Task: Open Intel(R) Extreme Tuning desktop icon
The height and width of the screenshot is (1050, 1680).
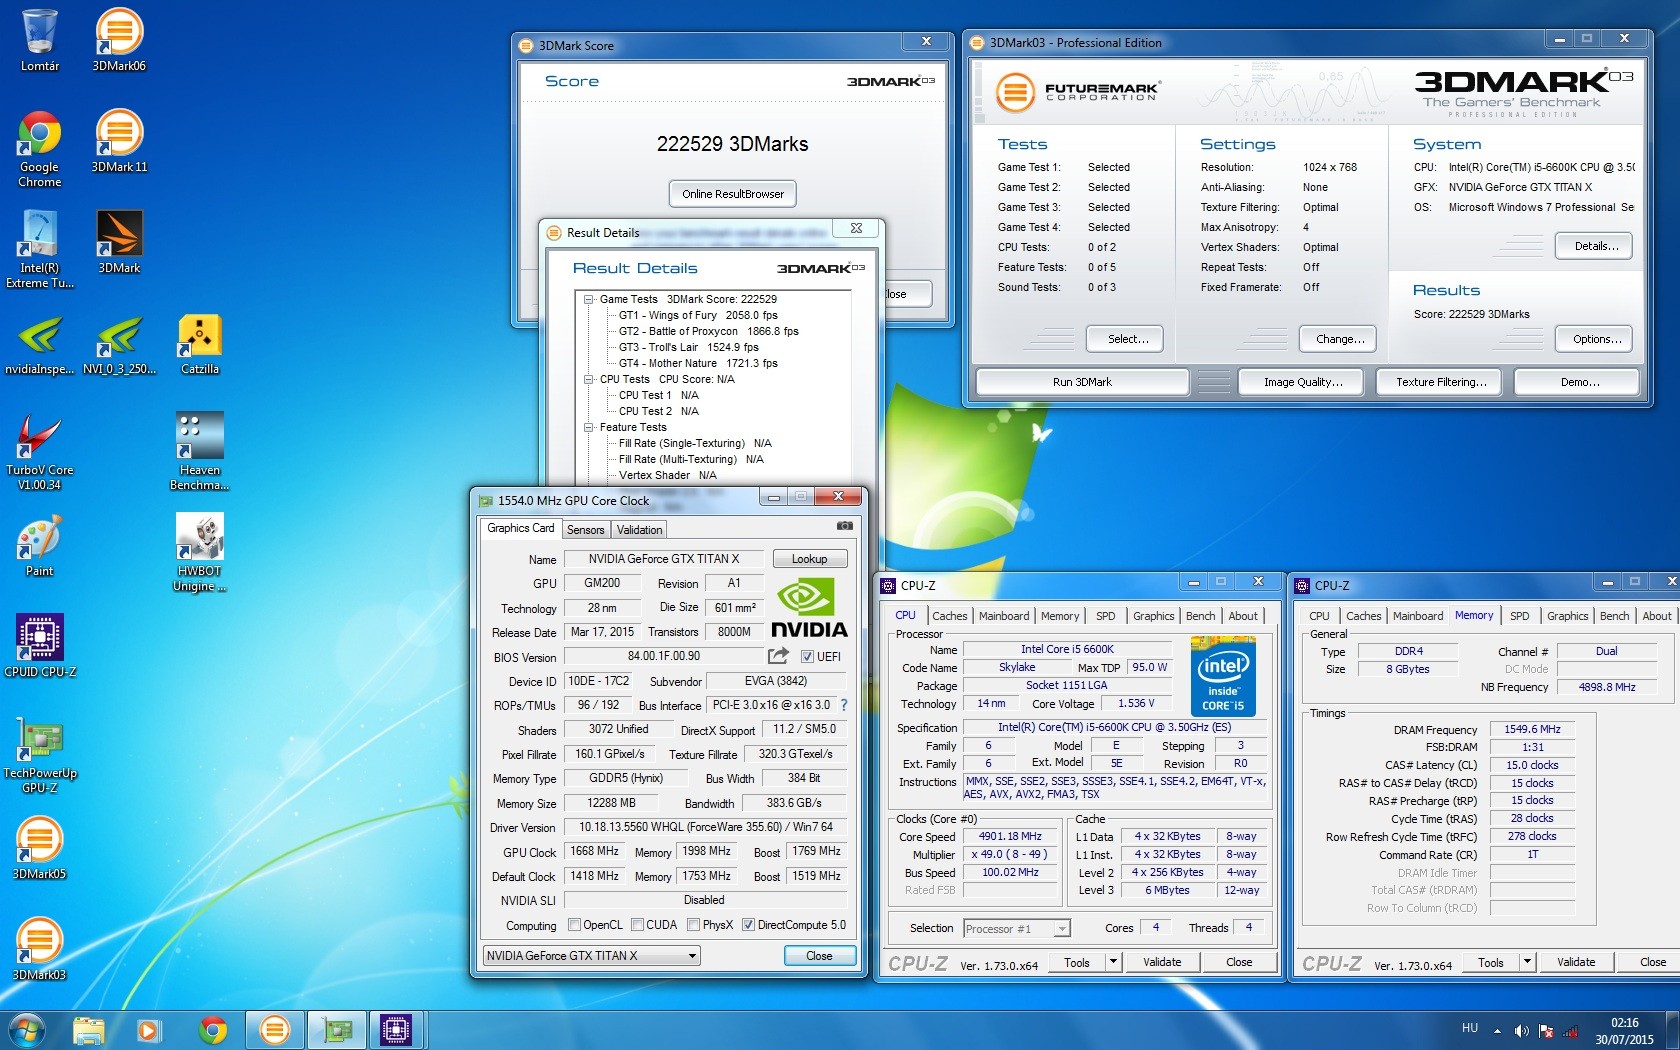Action: [x=39, y=250]
